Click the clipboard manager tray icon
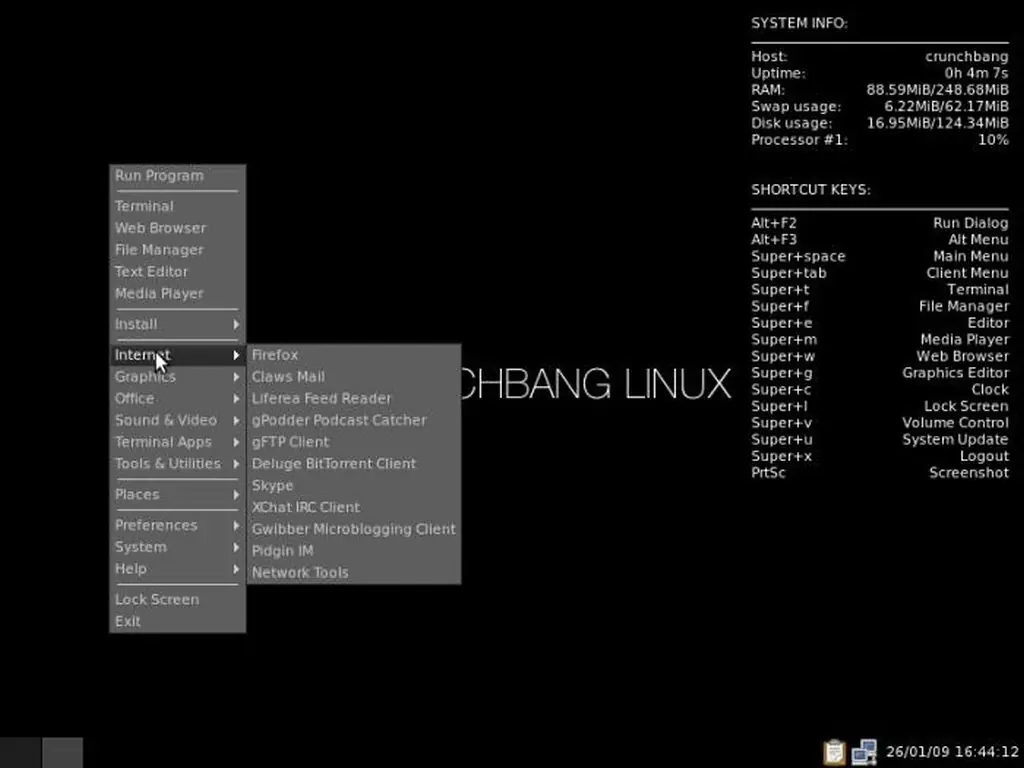 click(x=834, y=752)
